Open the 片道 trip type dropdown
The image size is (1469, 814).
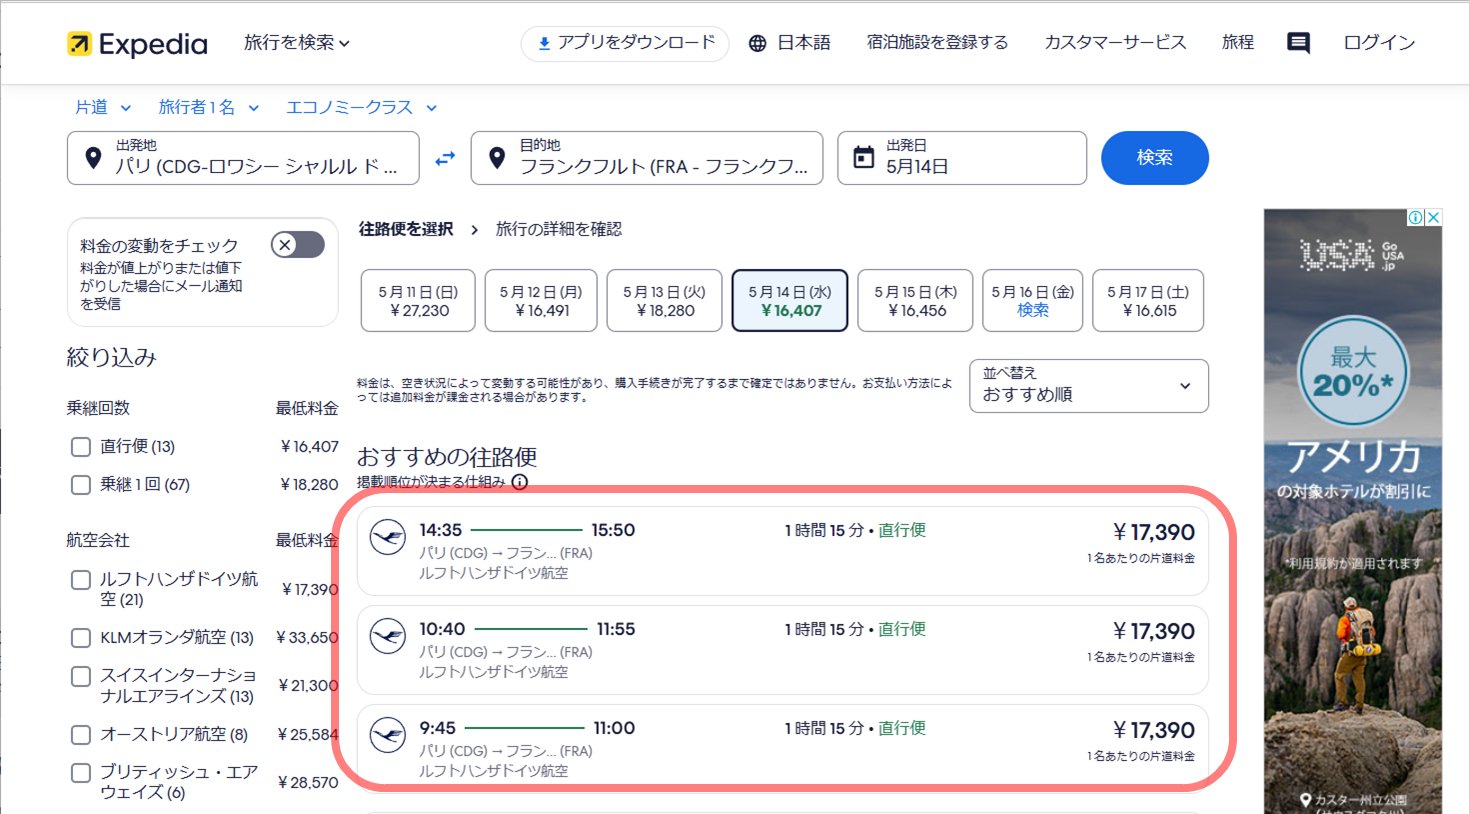pyautogui.click(x=103, y=107)
